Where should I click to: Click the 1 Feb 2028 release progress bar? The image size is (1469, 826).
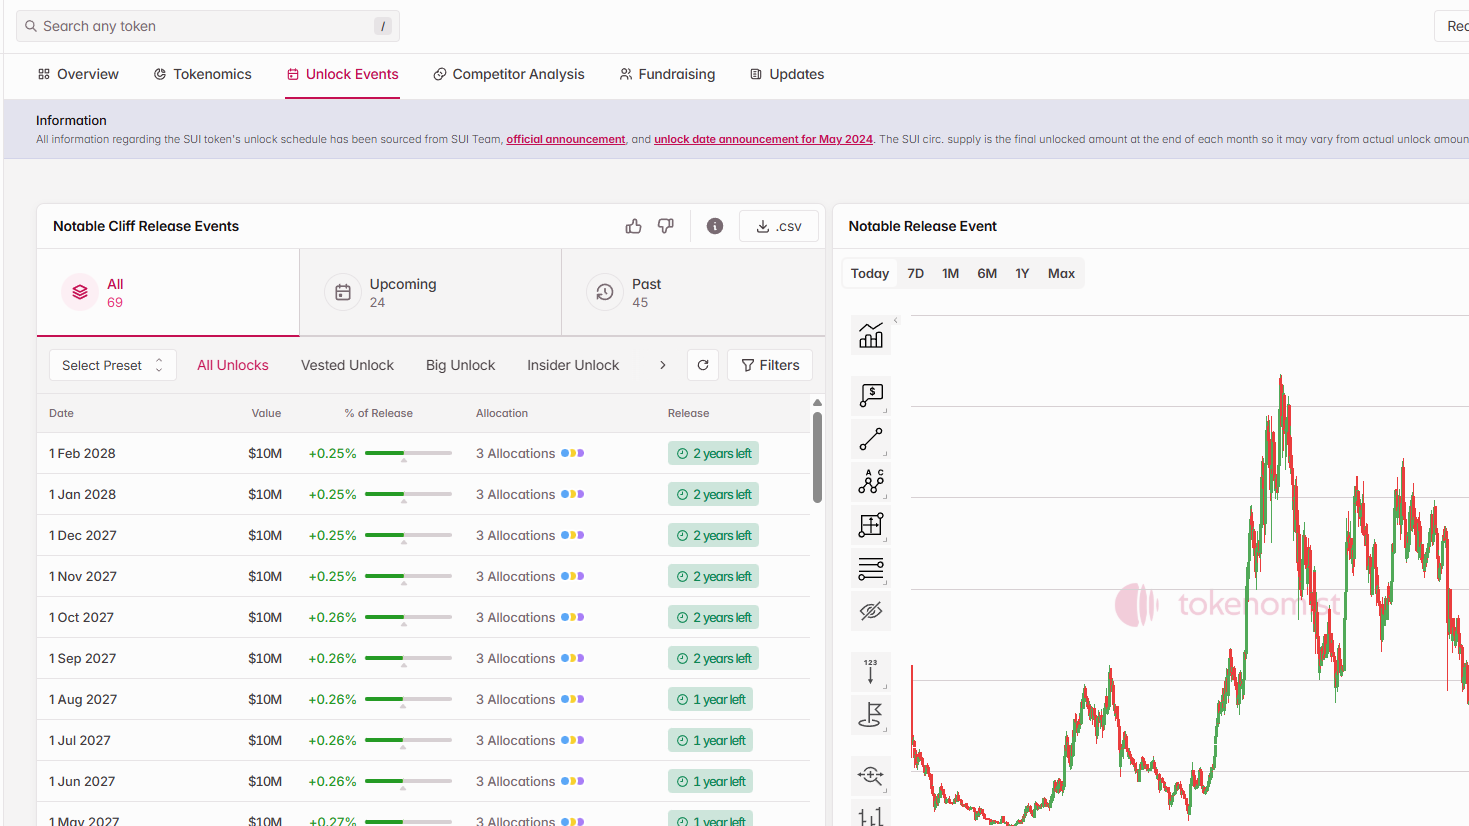pyautogui.click(x=408, y=453)
